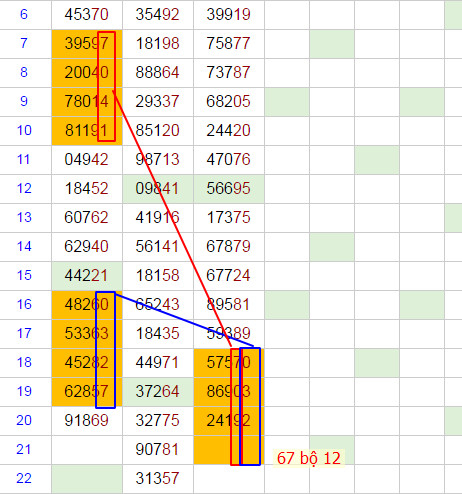
Task: Select cell containing 89581
Action: (229, 305)
